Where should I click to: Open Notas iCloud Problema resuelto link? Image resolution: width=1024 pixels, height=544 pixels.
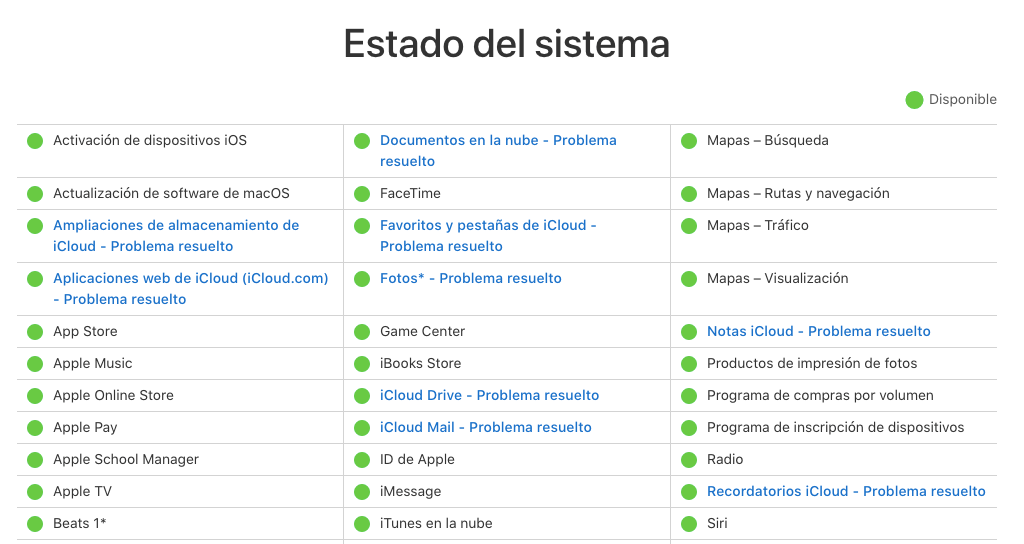click(818, 331)
